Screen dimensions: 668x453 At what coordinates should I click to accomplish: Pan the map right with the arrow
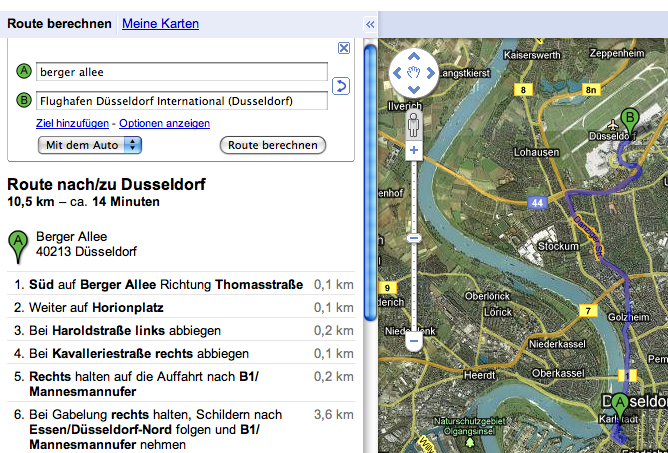pos(431,73)
